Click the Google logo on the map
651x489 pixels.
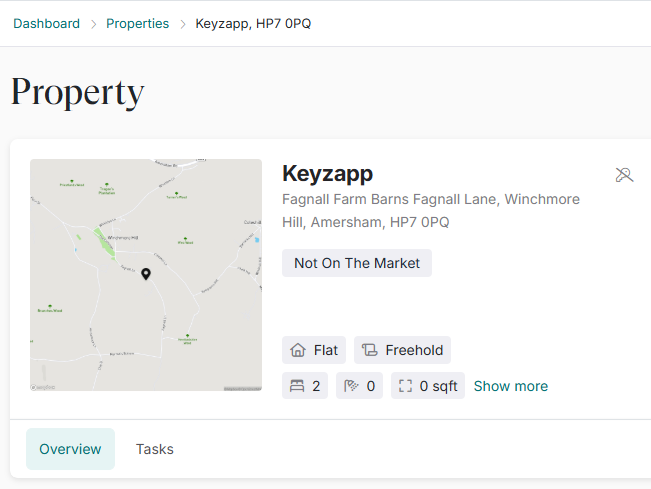coord(43,387)
